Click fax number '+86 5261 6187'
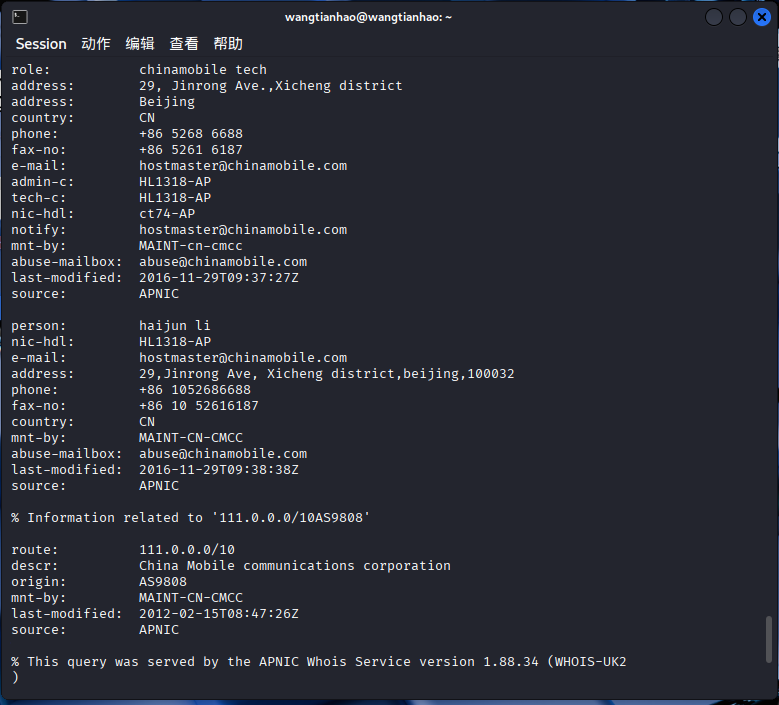 click(191, 150)
